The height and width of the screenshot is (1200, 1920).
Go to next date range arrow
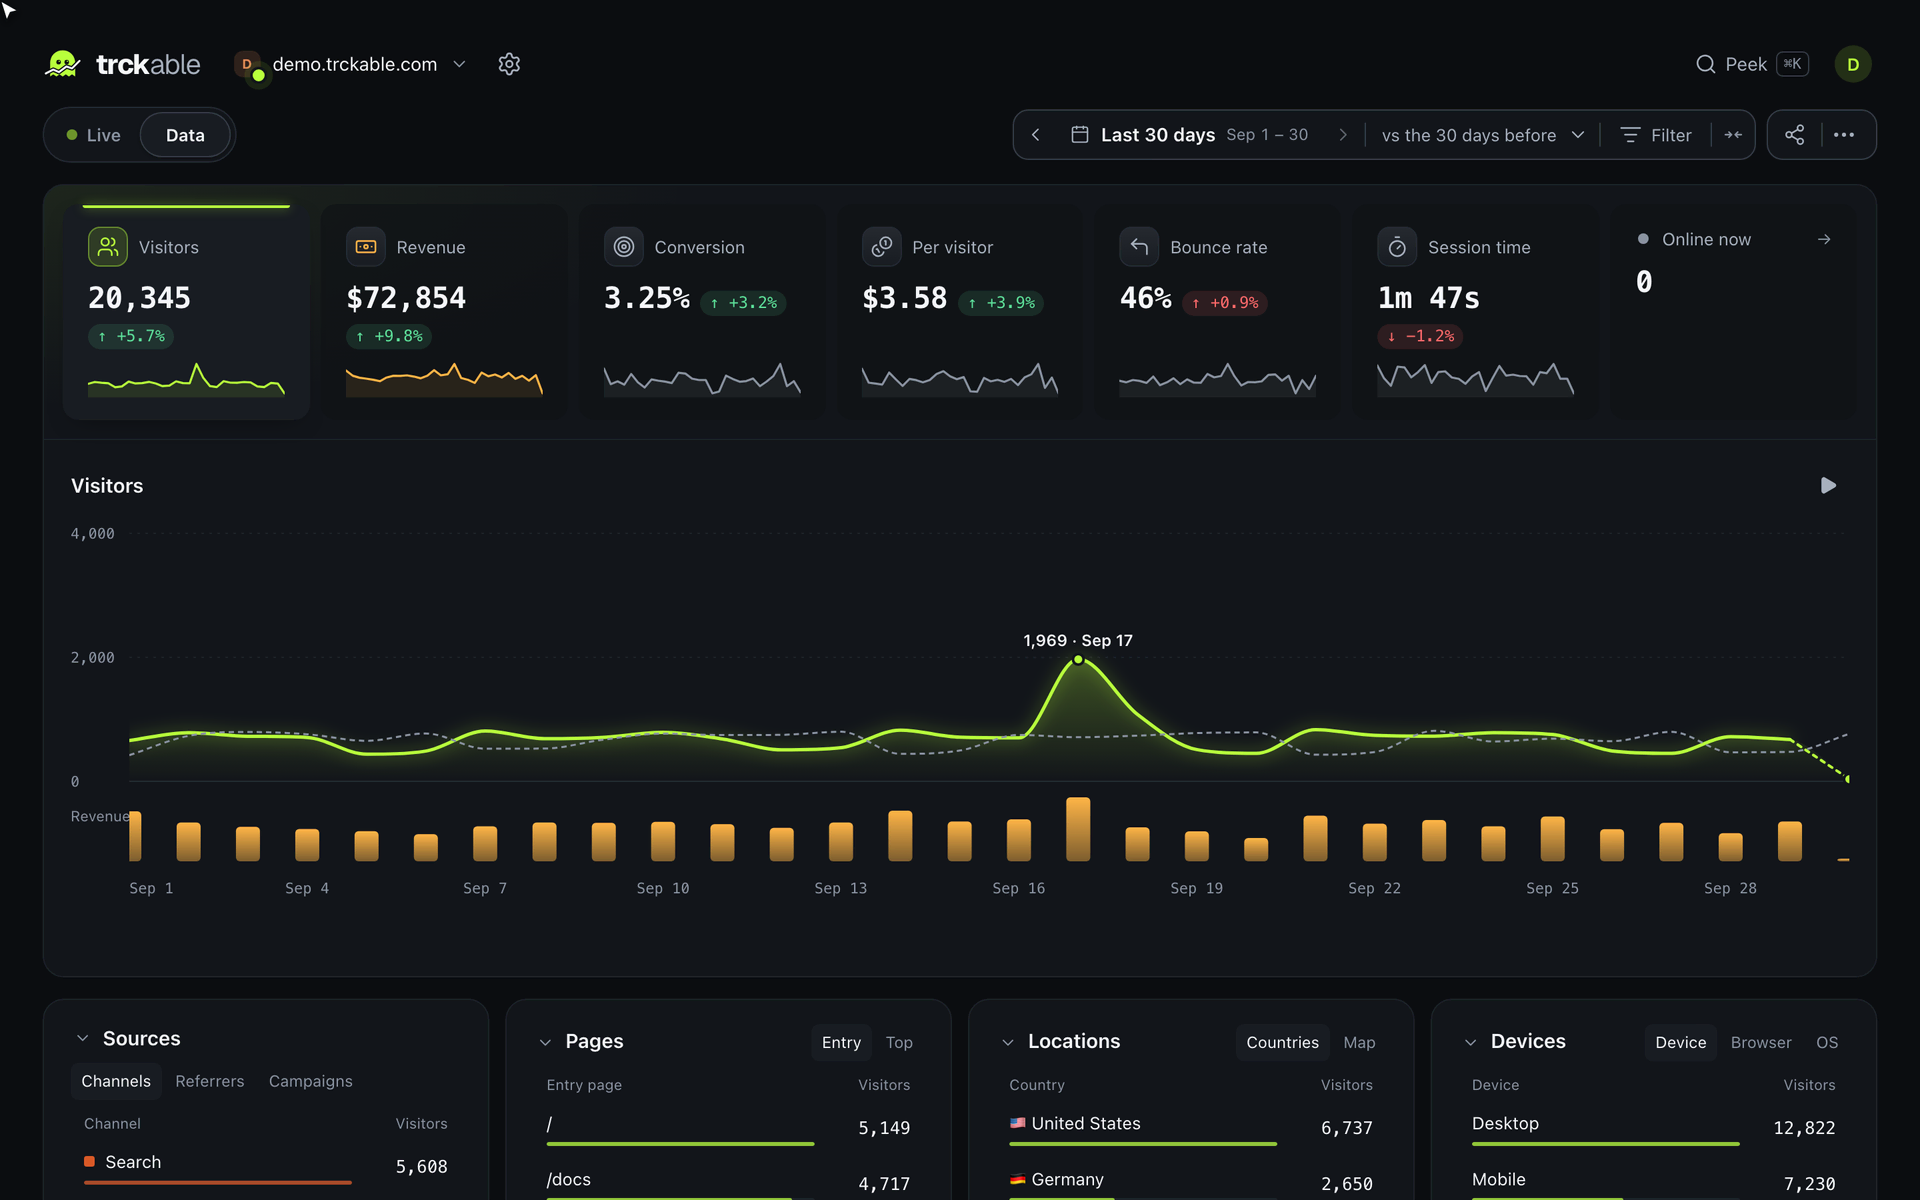(1343, 135)
